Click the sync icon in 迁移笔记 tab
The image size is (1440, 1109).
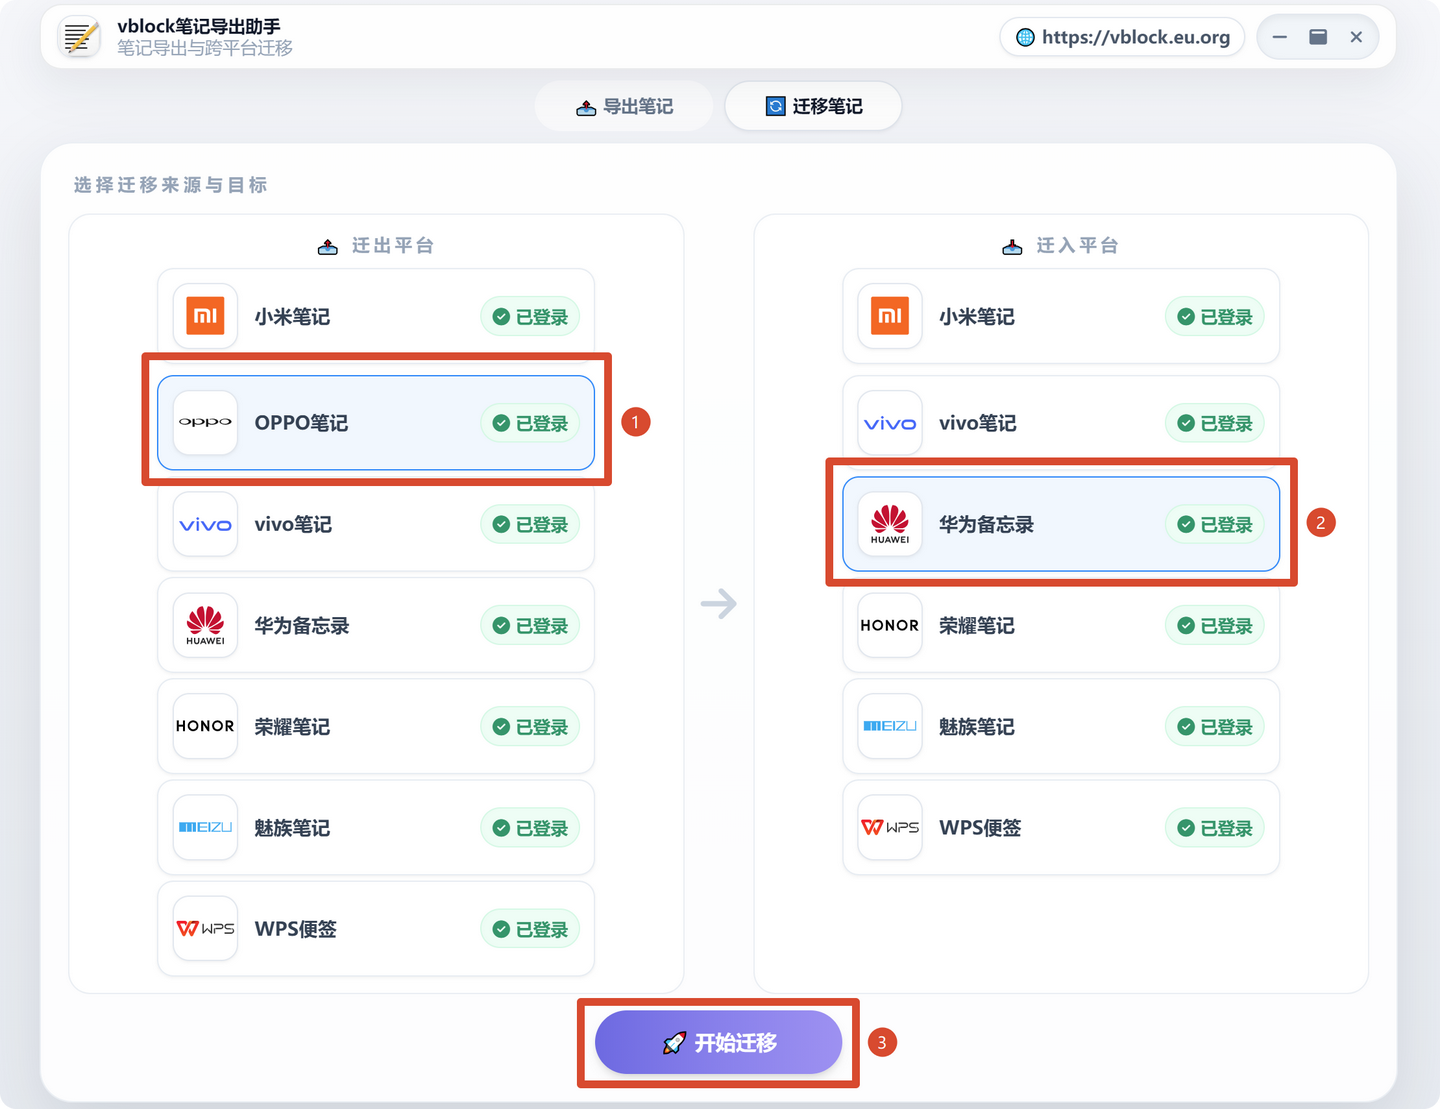click(775, 106)
